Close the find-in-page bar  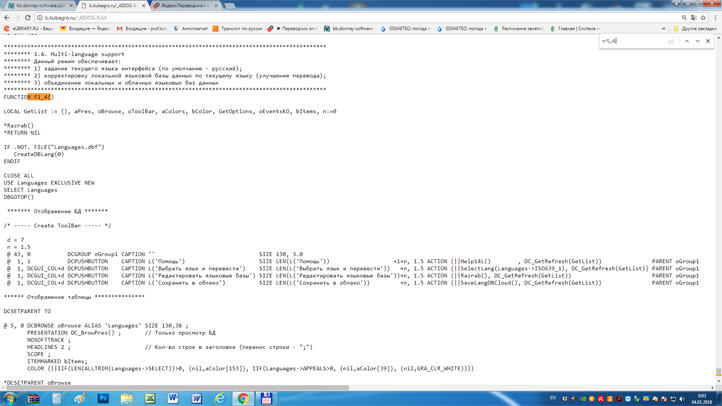[709, 41]
